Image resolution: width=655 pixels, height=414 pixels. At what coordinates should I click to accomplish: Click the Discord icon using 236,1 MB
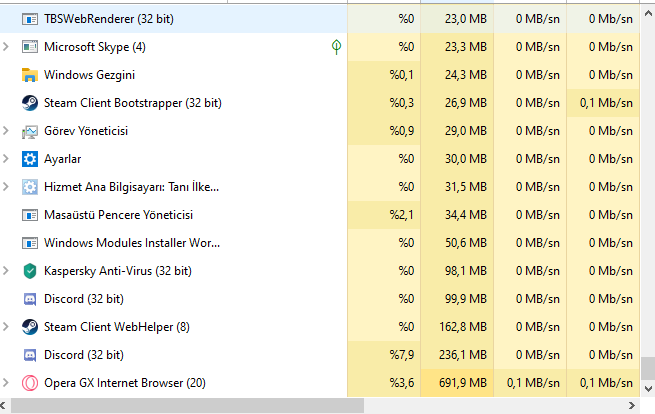pos(30,355)
